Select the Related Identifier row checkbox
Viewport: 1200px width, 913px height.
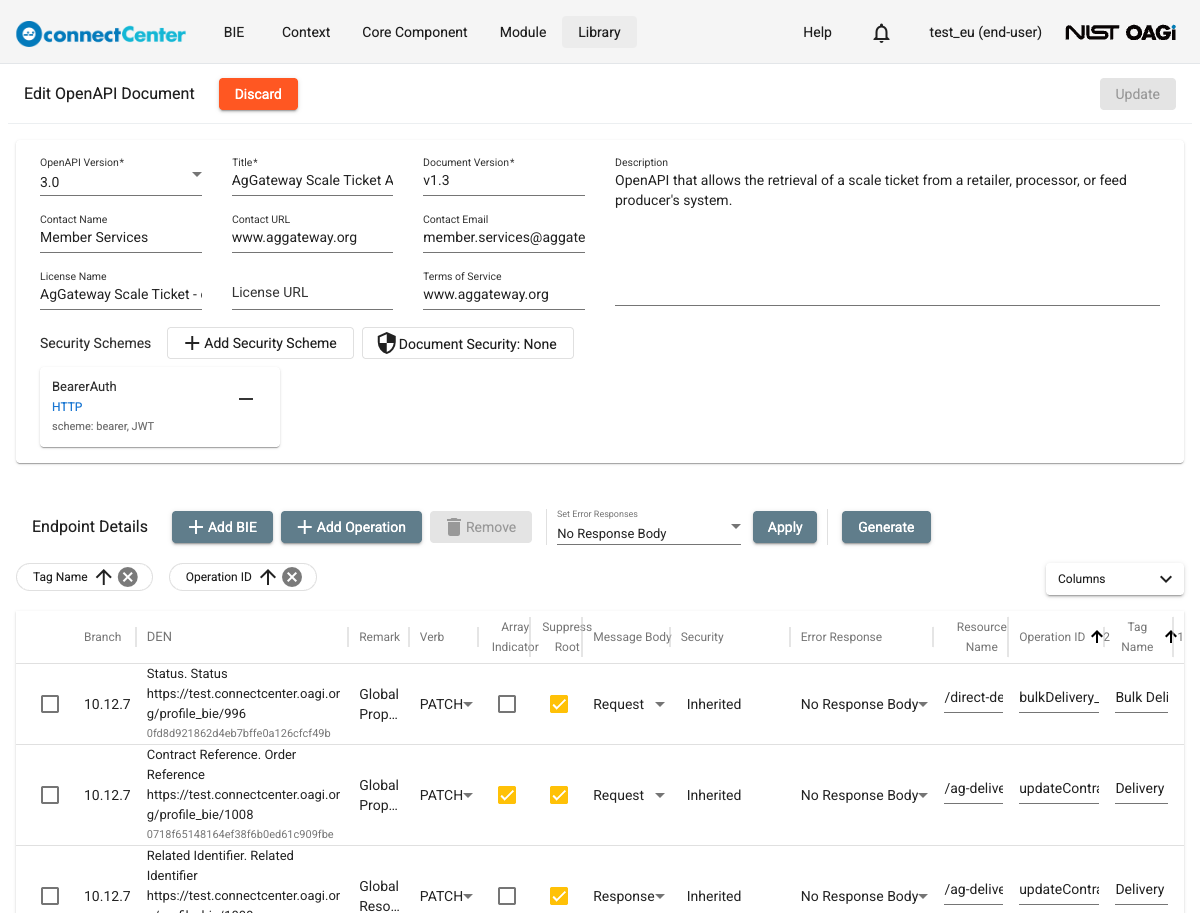(50, 896)
